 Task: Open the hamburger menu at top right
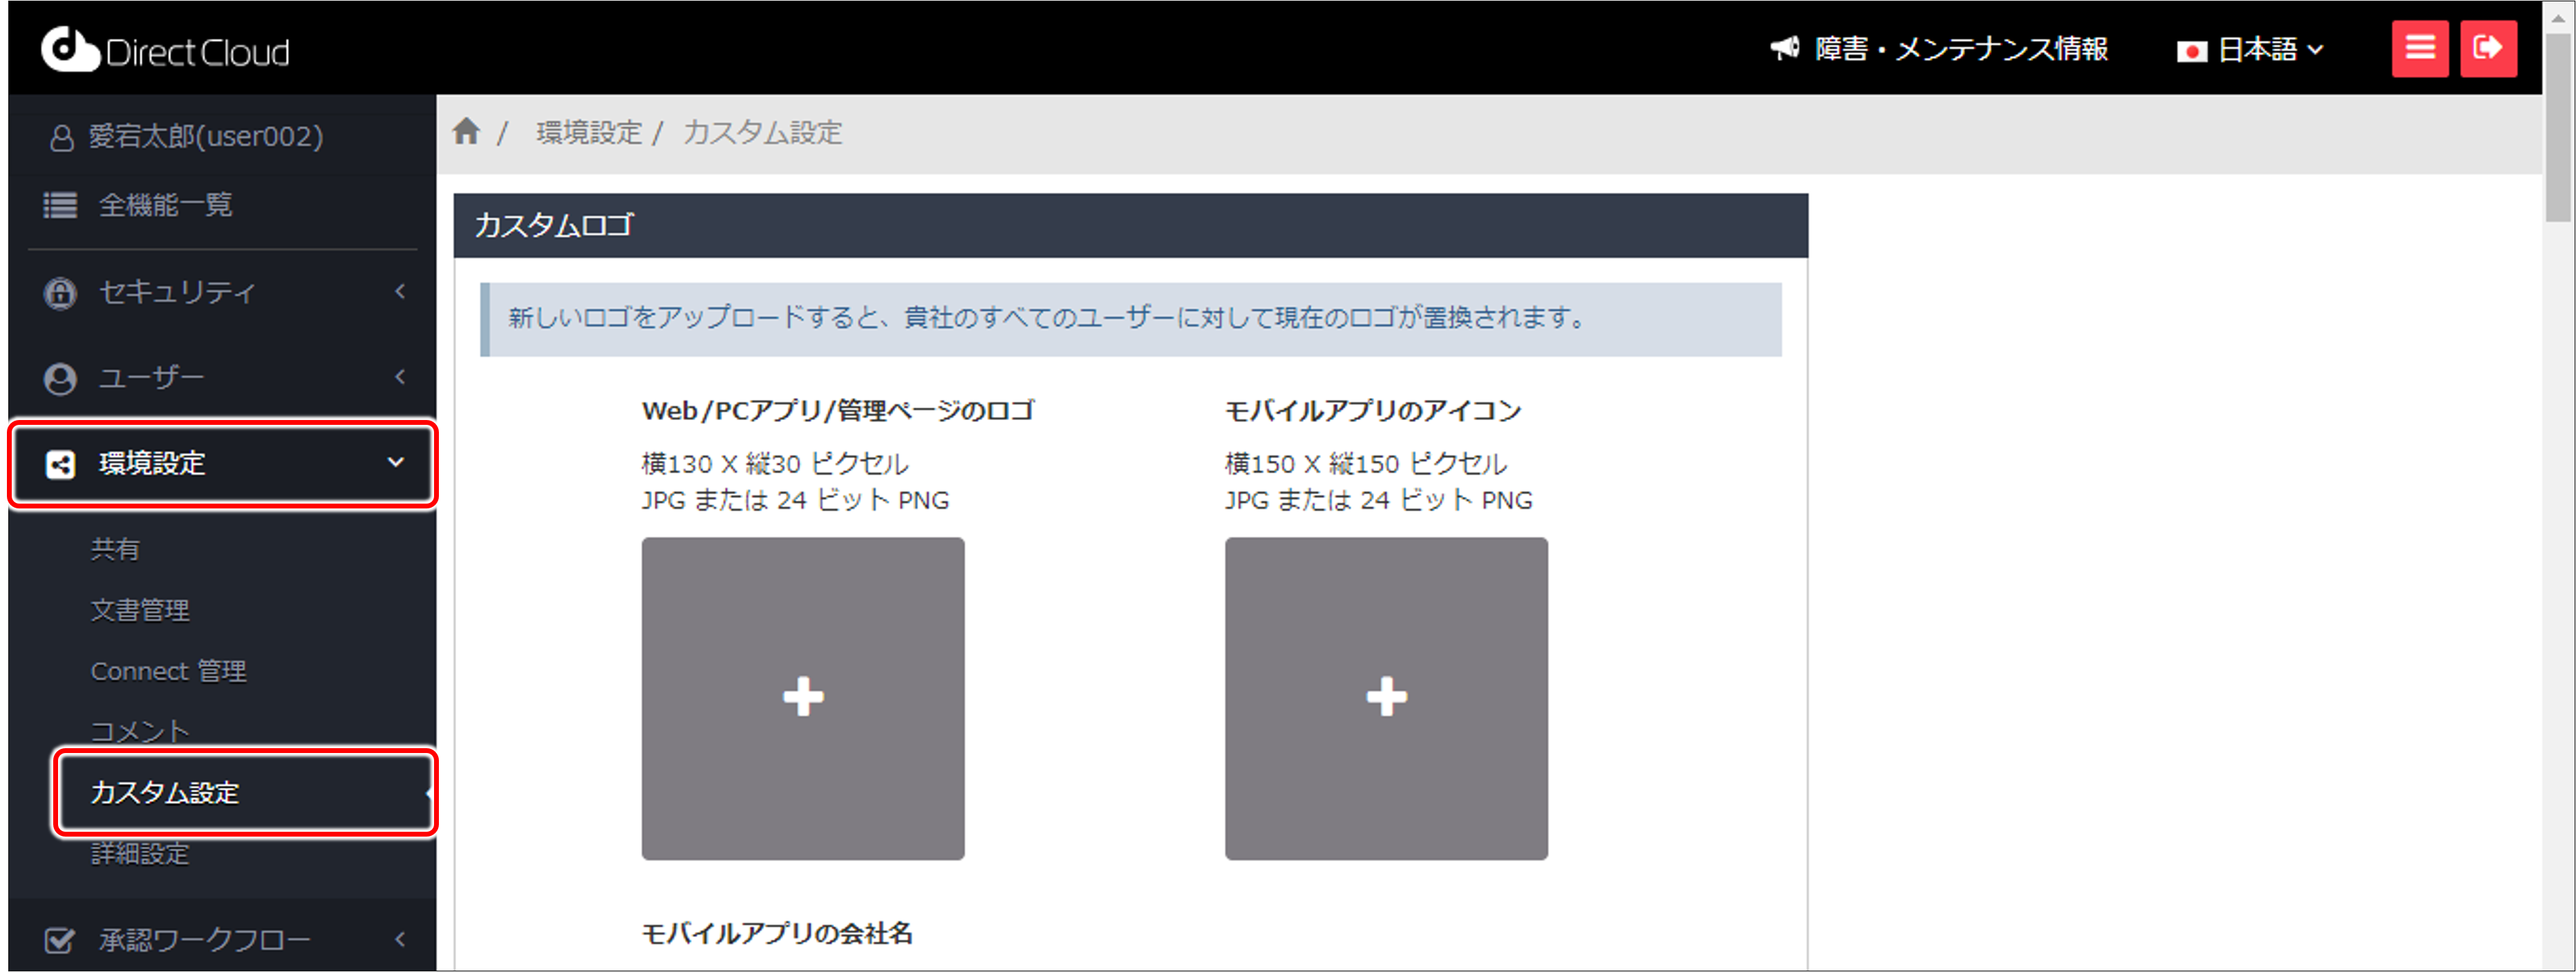point(2420,48)
